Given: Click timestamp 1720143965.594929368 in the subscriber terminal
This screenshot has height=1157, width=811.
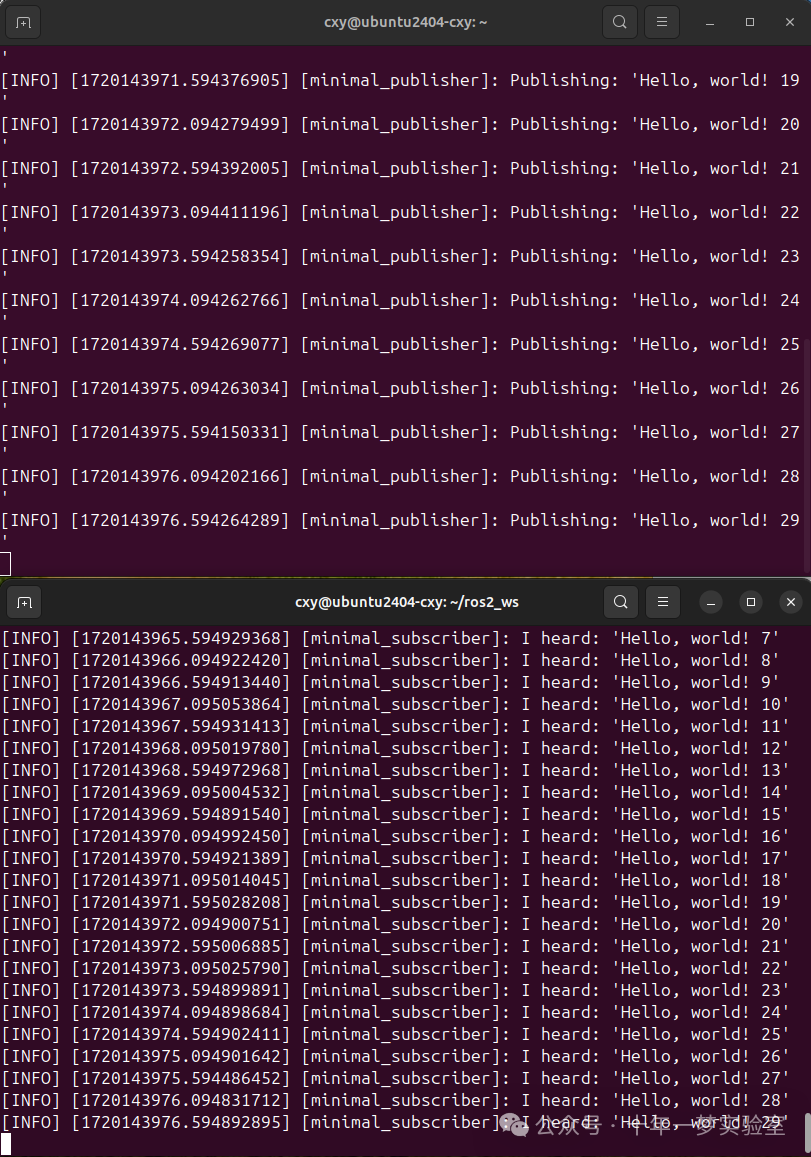Looking at the screenshot, I should click(x=181, y=639).
